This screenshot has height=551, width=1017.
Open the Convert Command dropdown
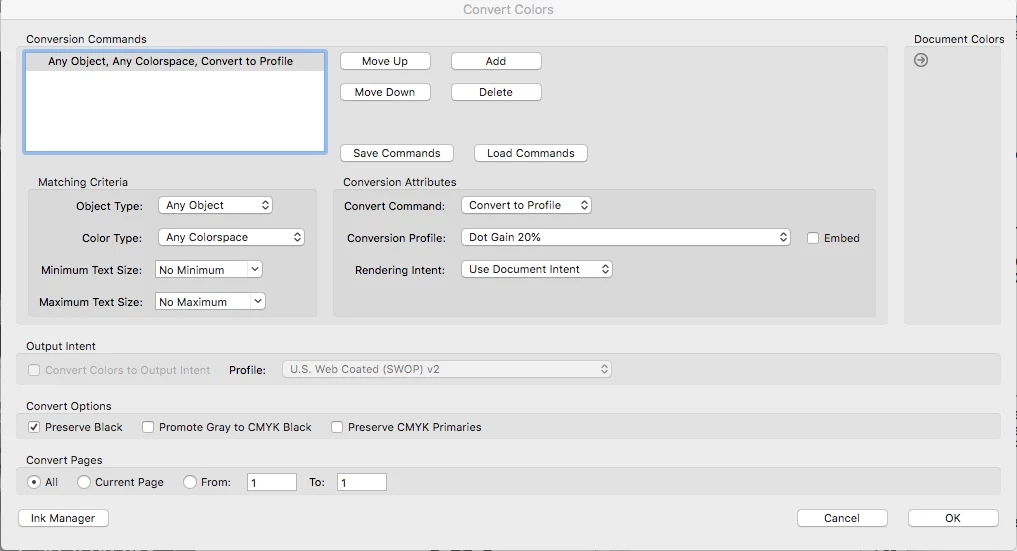(526, 205)
